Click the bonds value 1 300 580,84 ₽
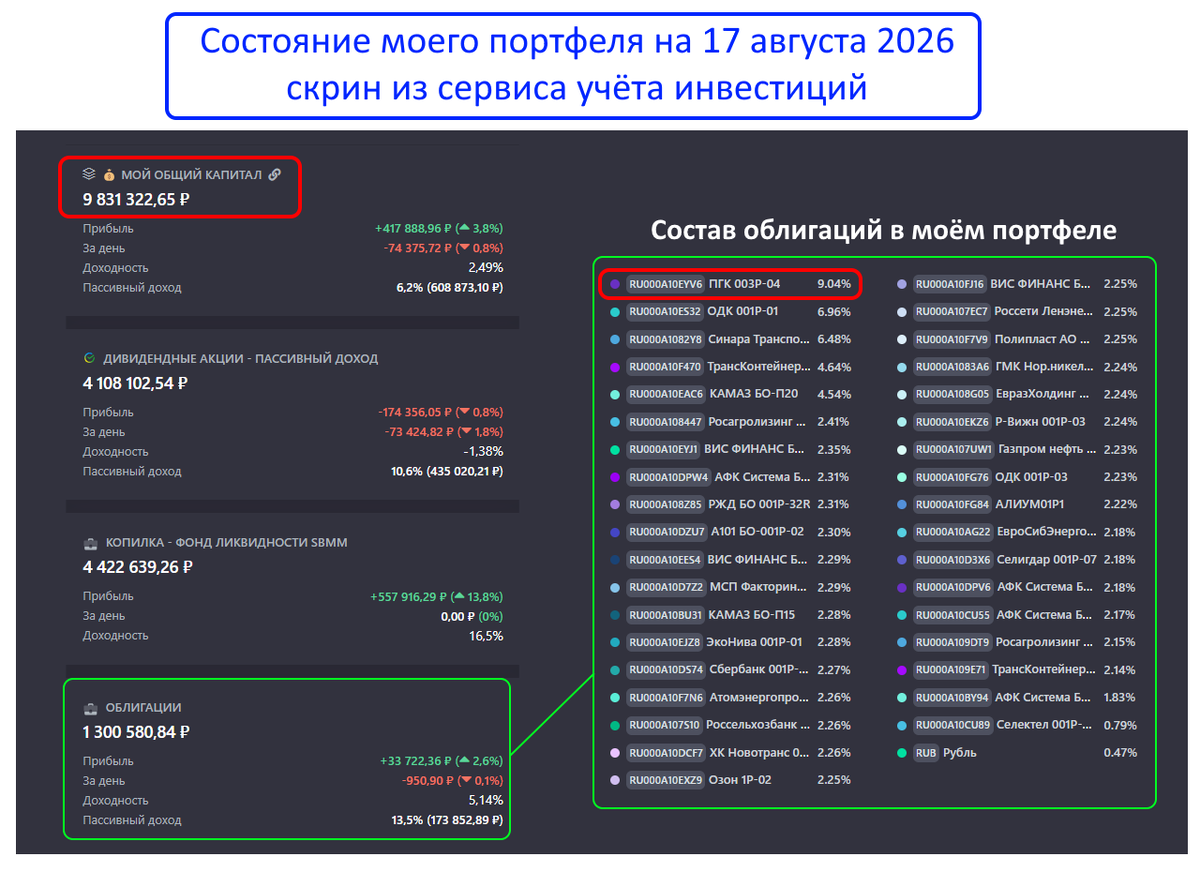This screenshot has height=872, width=1200. 136,732
